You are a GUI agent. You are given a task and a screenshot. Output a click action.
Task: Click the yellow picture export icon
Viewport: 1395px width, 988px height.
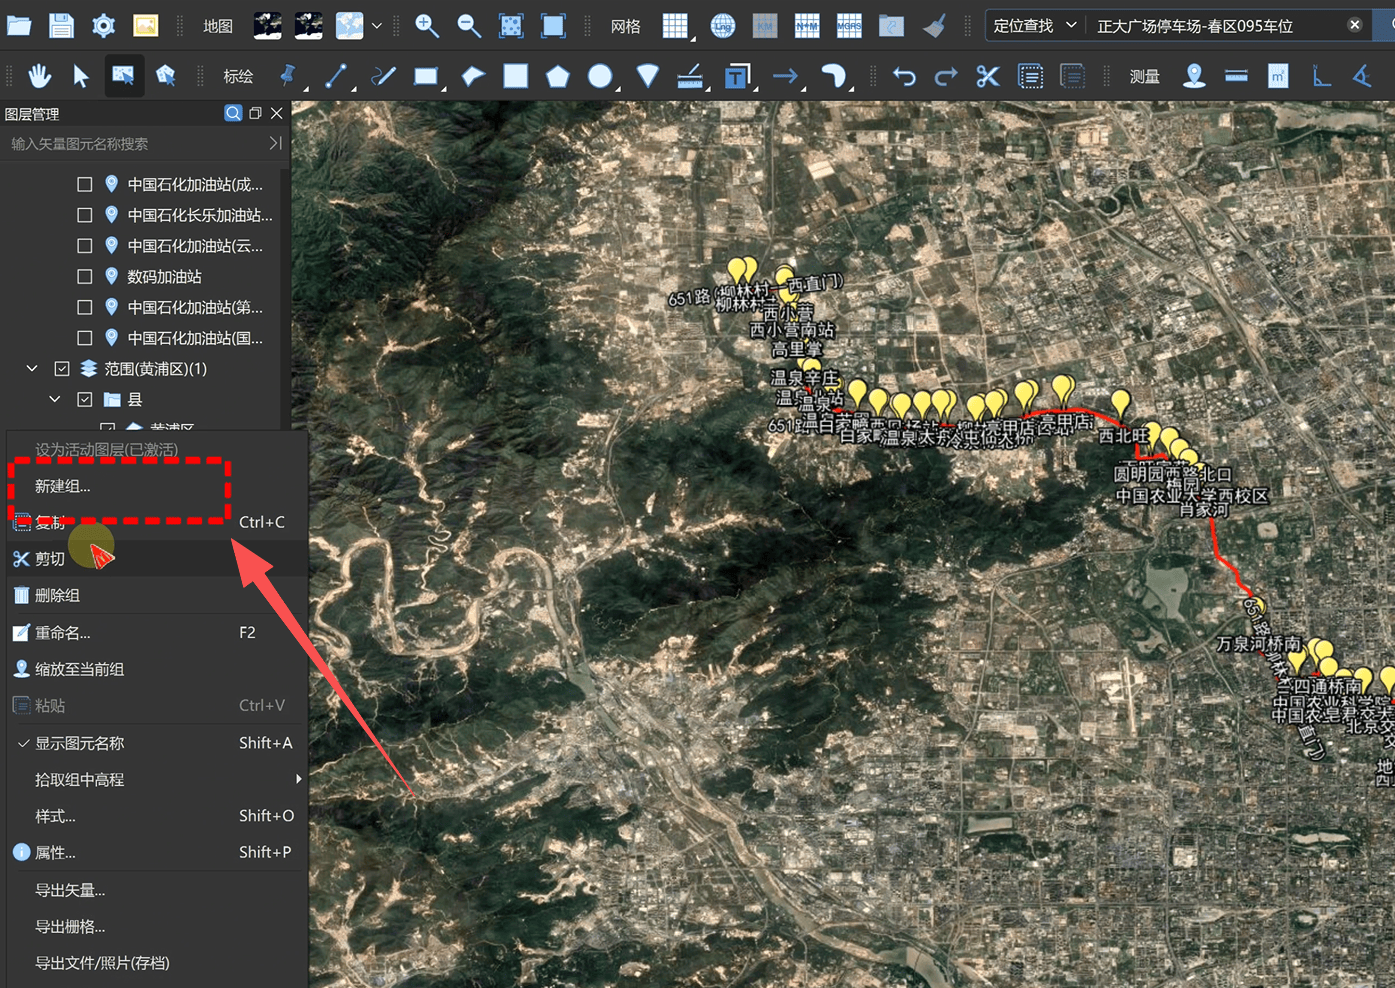[x=146, y=25]
